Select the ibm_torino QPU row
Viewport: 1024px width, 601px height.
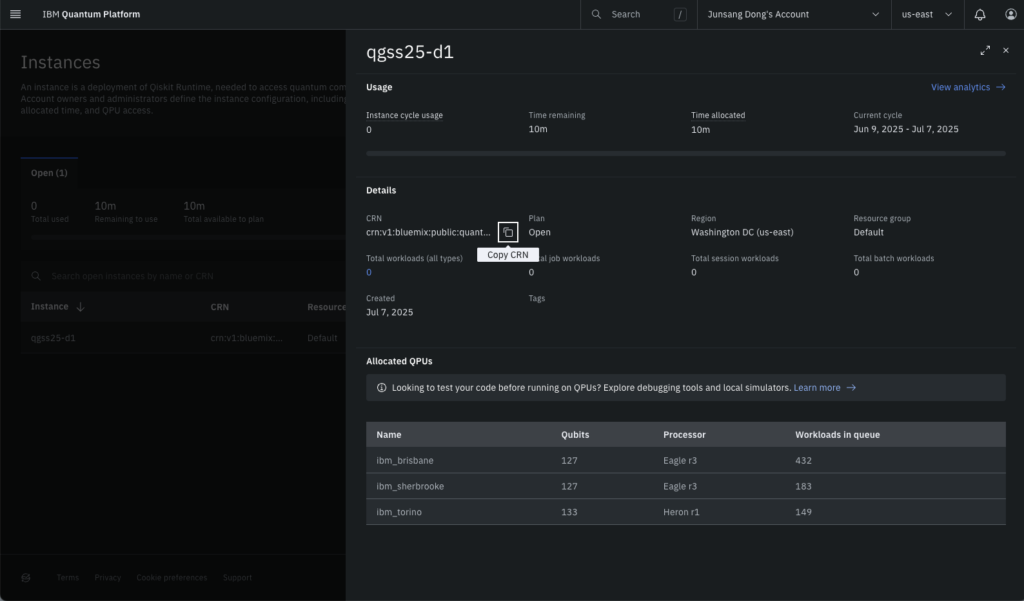point(686,512)
